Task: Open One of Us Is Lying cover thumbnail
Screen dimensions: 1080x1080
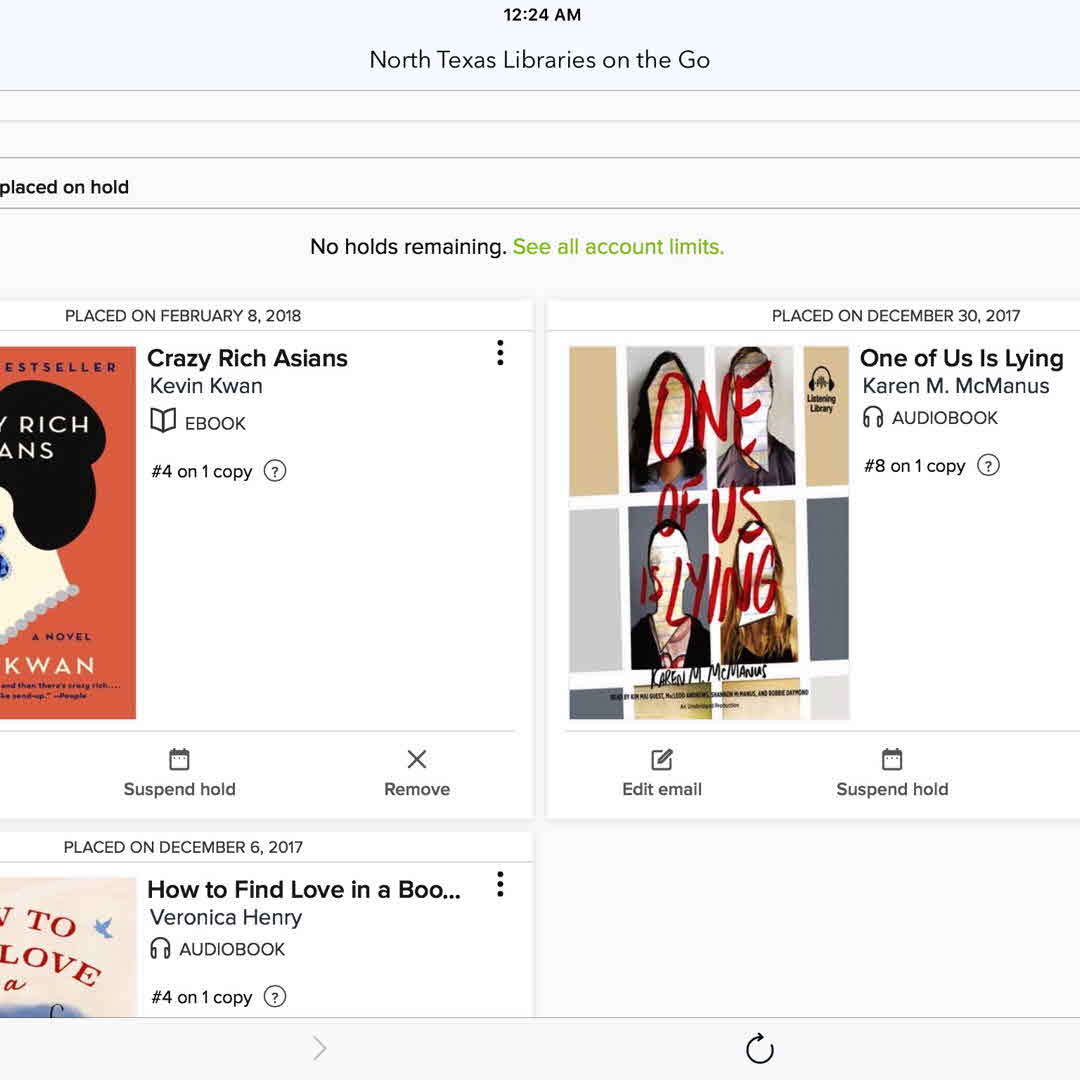Action: (709, 533)
